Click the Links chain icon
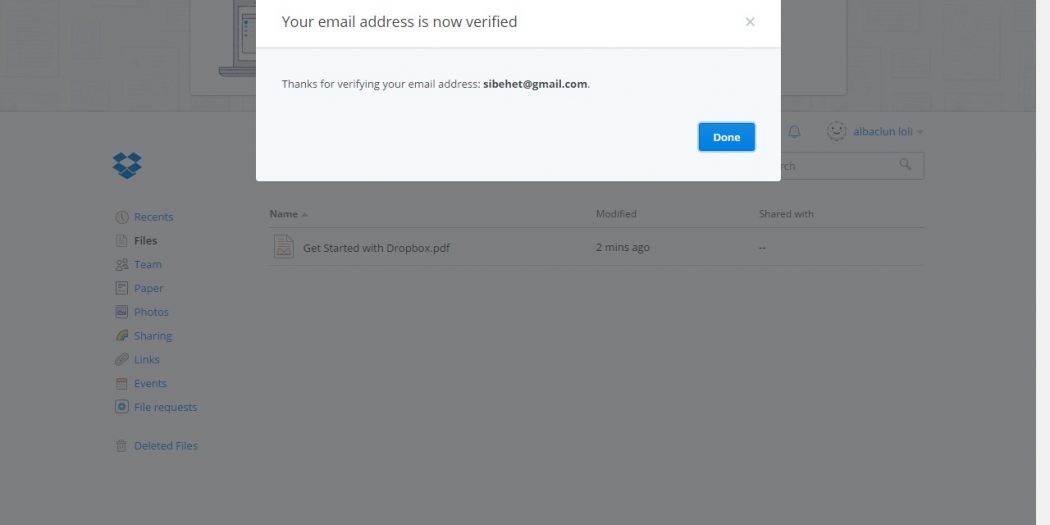Viewport: 1050px width, 525px height. point(121,360)
